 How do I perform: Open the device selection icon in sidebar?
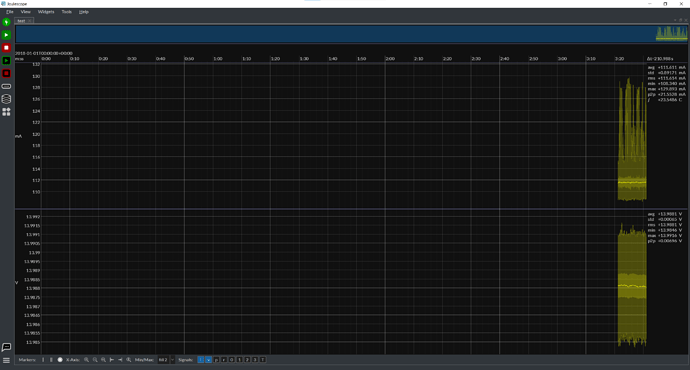6,86
